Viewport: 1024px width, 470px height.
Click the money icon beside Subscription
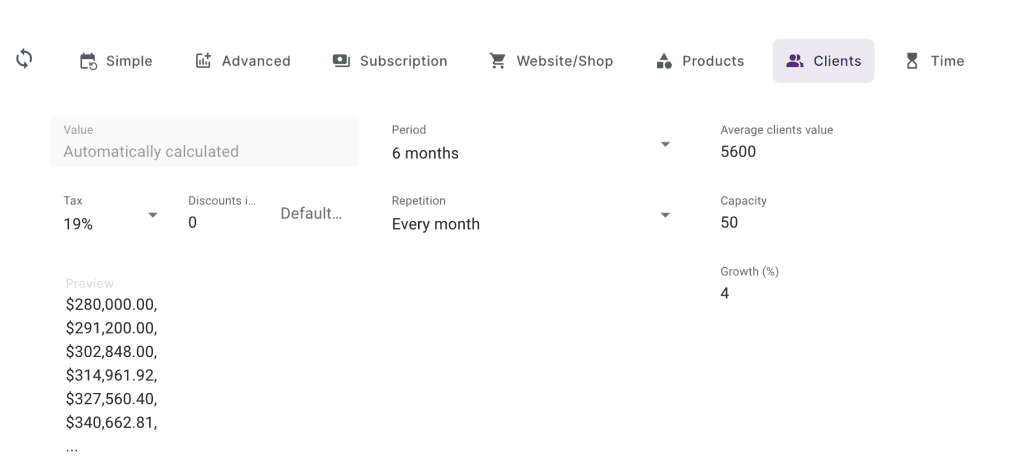pos(342,61)
